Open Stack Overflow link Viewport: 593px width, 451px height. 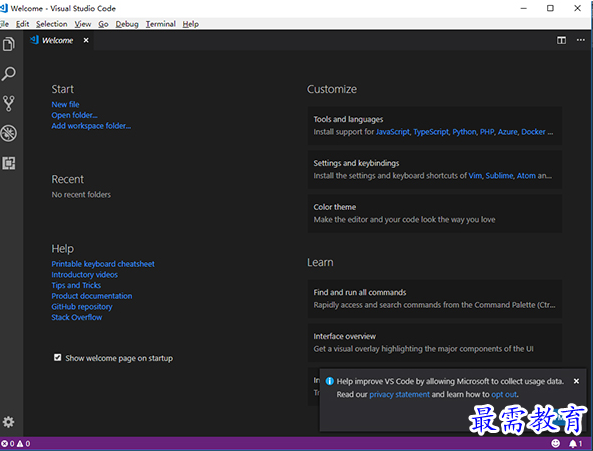[x=77, y=317]
